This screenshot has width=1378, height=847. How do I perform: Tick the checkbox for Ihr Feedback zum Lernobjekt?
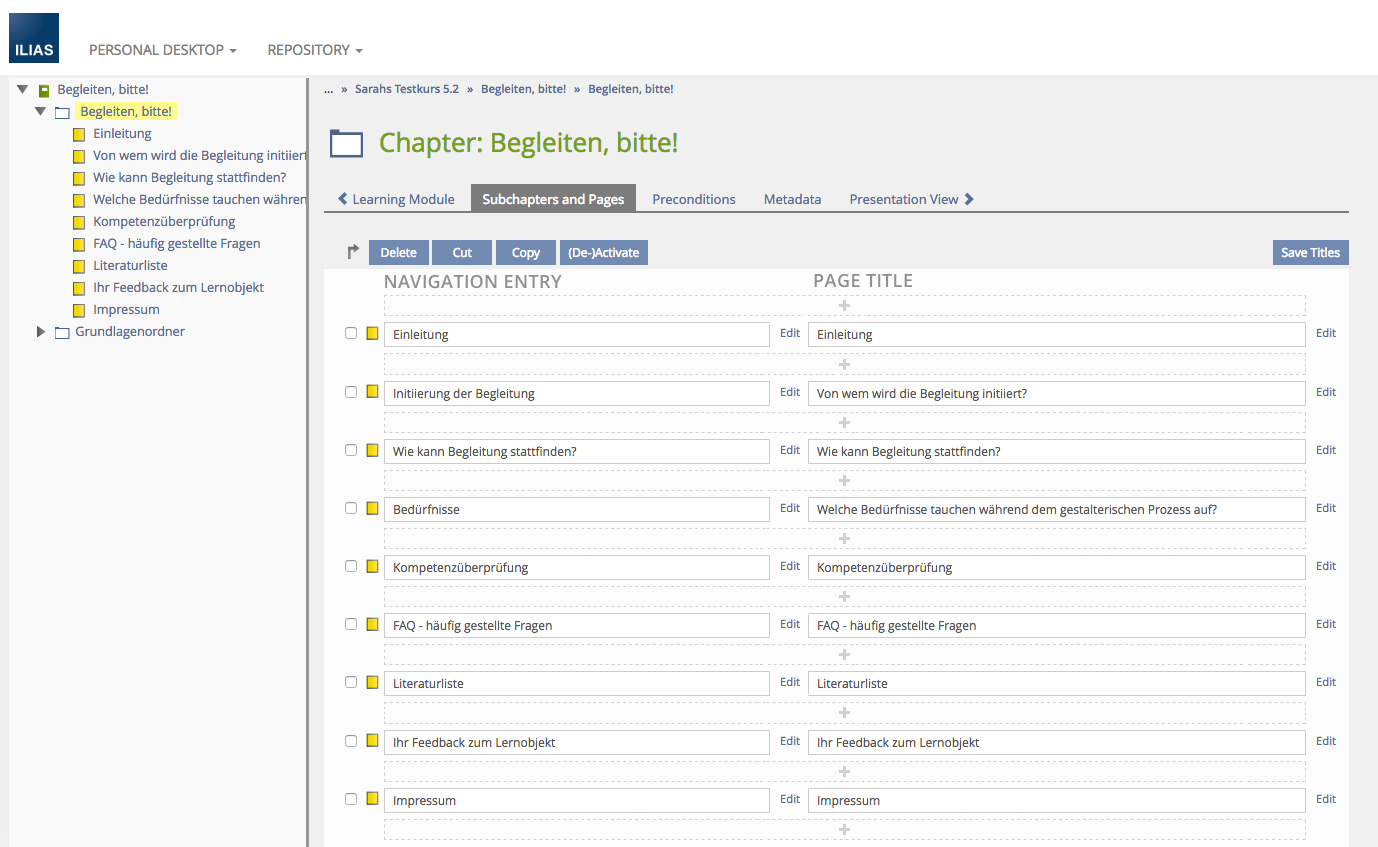pyautogui.click(x=351, y=741)
